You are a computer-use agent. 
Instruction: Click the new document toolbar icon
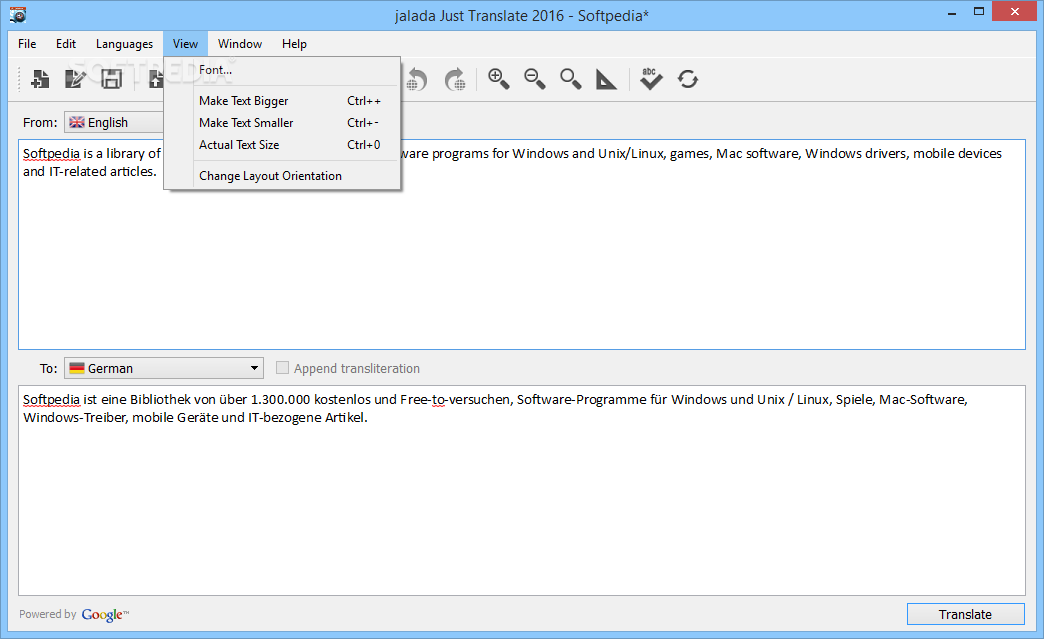40,79
